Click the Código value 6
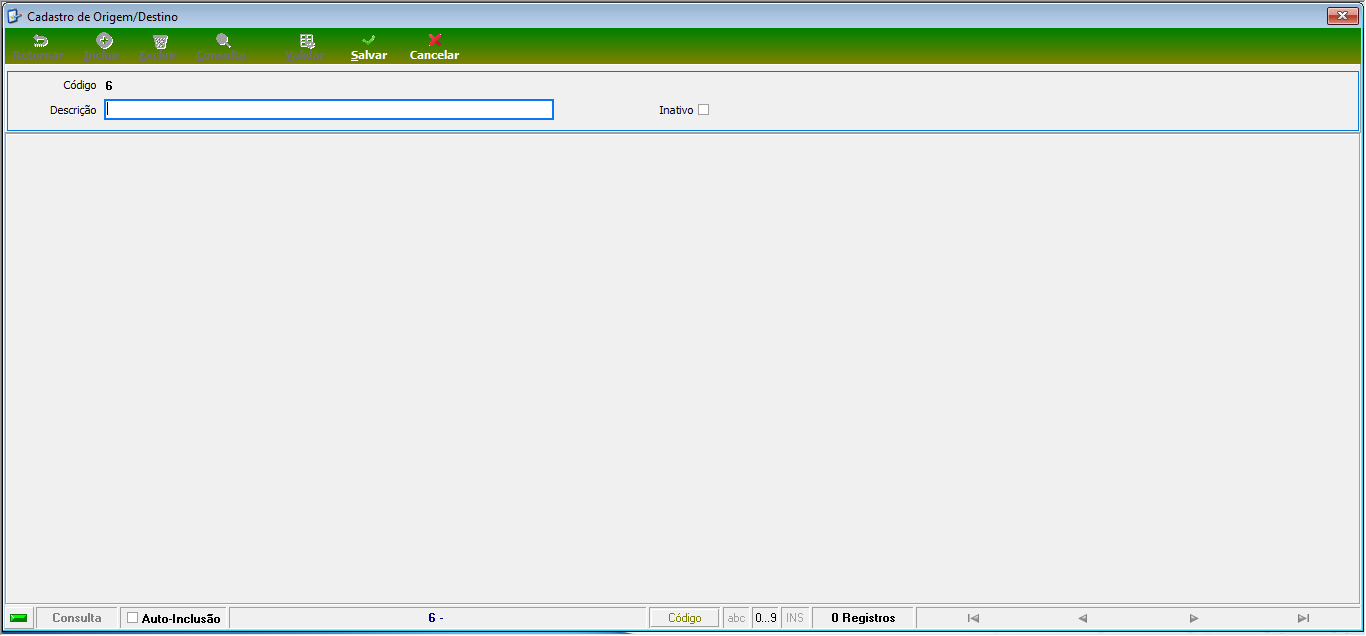 pos(109,86)
